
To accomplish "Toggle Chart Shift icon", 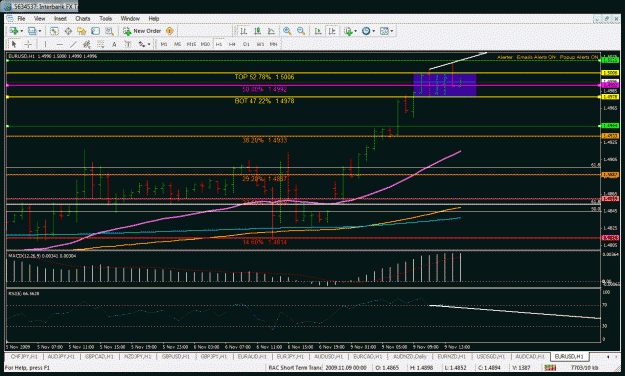I will tap(332, 31).
